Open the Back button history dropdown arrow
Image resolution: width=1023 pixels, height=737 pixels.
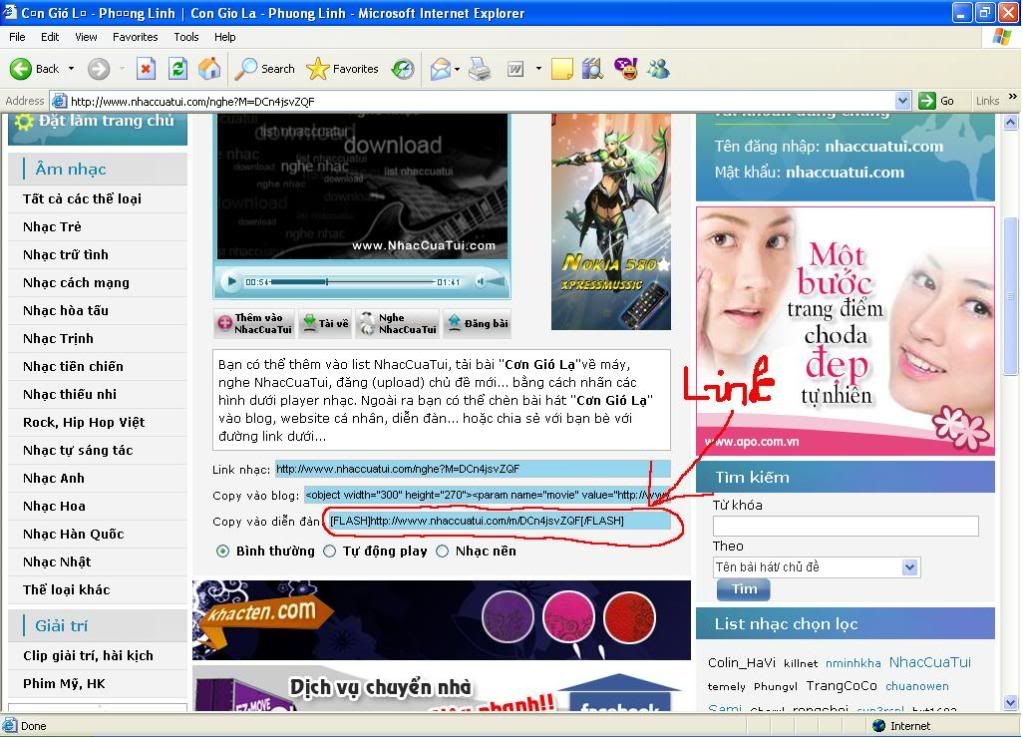(x=71, y=68)
